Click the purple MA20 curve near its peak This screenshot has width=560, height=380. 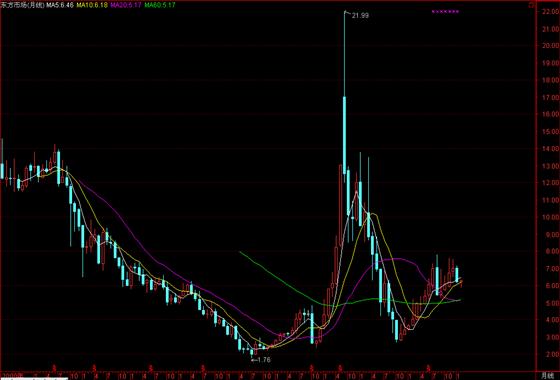pos(395,259)
